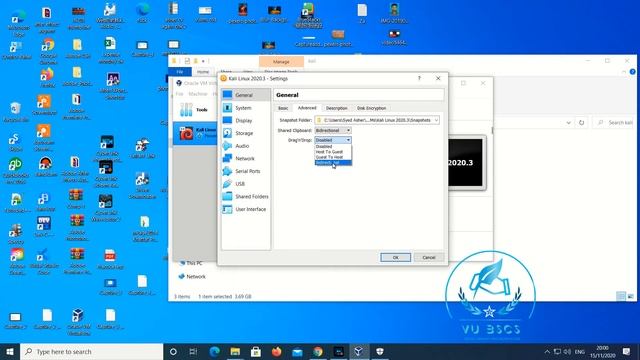Switch Explorer to large icons view
Viewport: 640px width, 360px height.
coord(630,296)
